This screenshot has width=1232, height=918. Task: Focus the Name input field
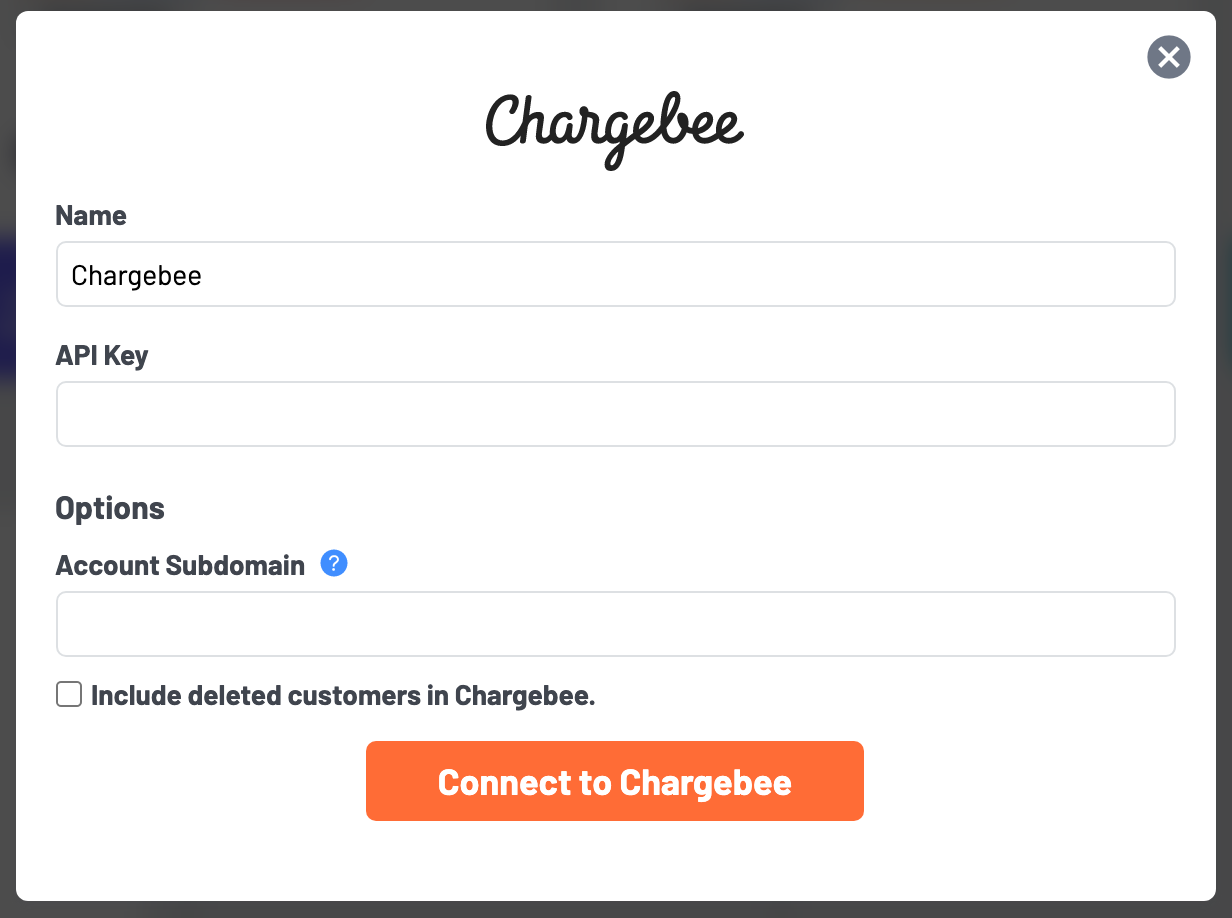616,274
